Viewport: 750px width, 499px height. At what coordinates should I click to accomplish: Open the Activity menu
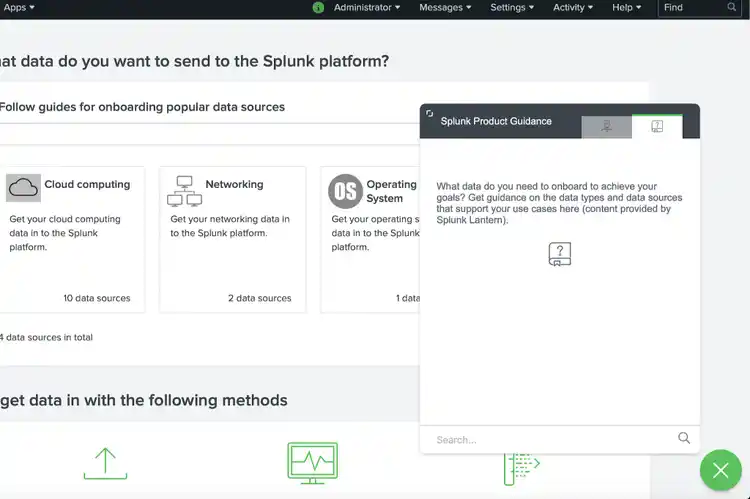click(573, 7)
